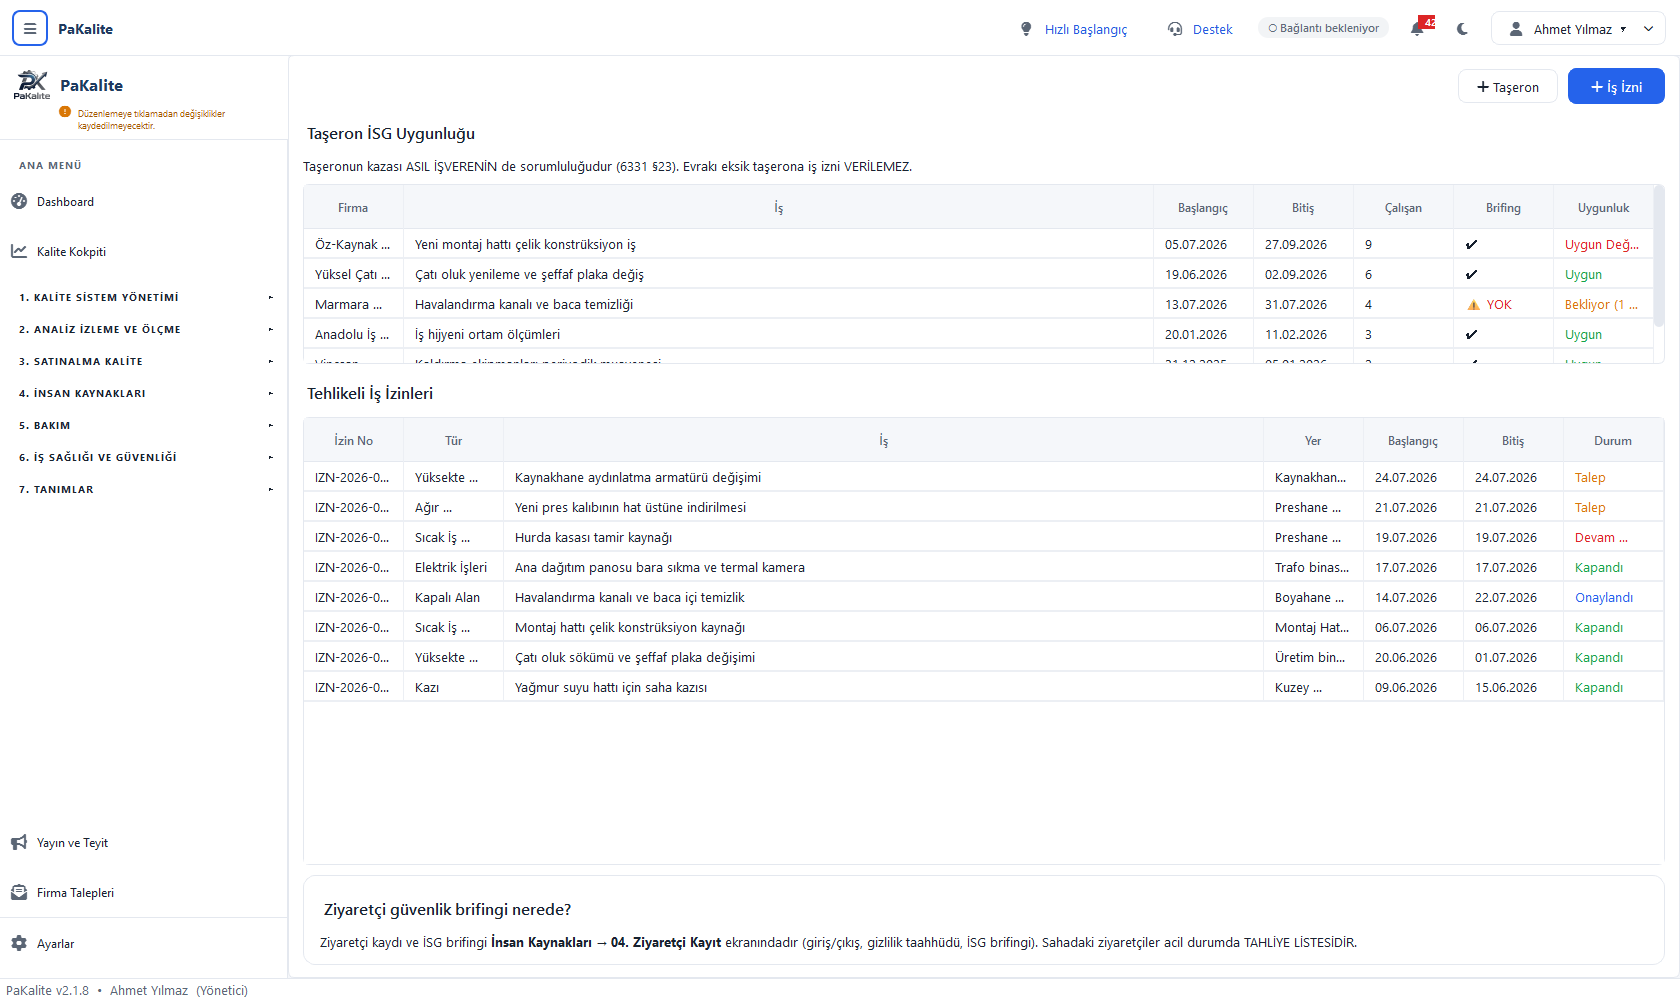
Task: Click the Hızlı Başlangıç lightbulb icon
Action: tap(1026, 29)
